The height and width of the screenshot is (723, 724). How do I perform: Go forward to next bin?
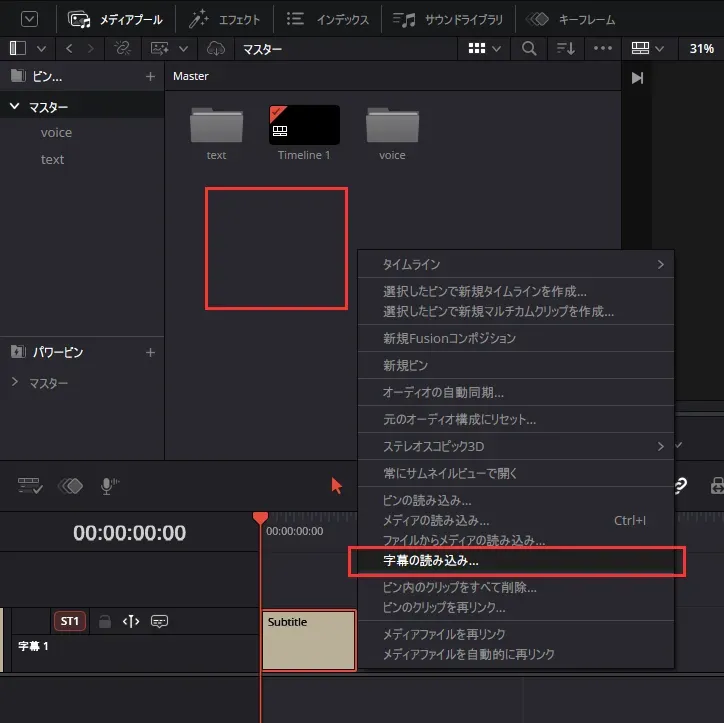point(90,48)
